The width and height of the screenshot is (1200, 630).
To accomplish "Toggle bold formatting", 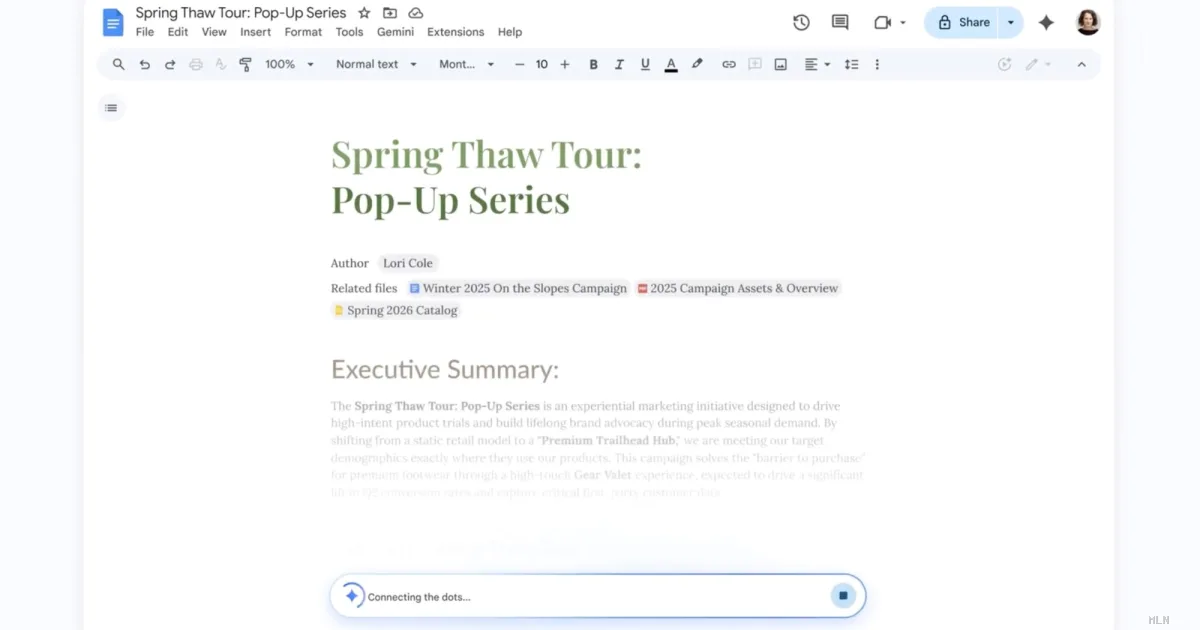I will (593, 64).
